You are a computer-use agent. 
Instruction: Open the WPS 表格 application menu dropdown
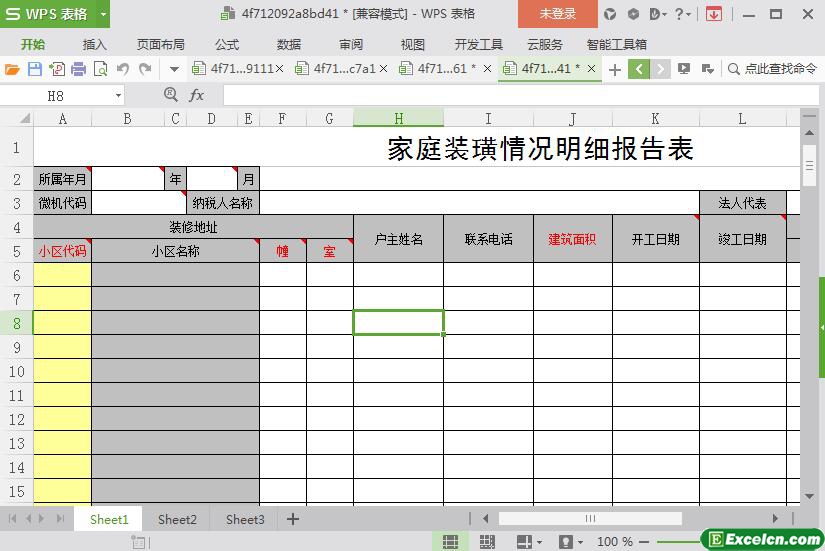(104, 14)
